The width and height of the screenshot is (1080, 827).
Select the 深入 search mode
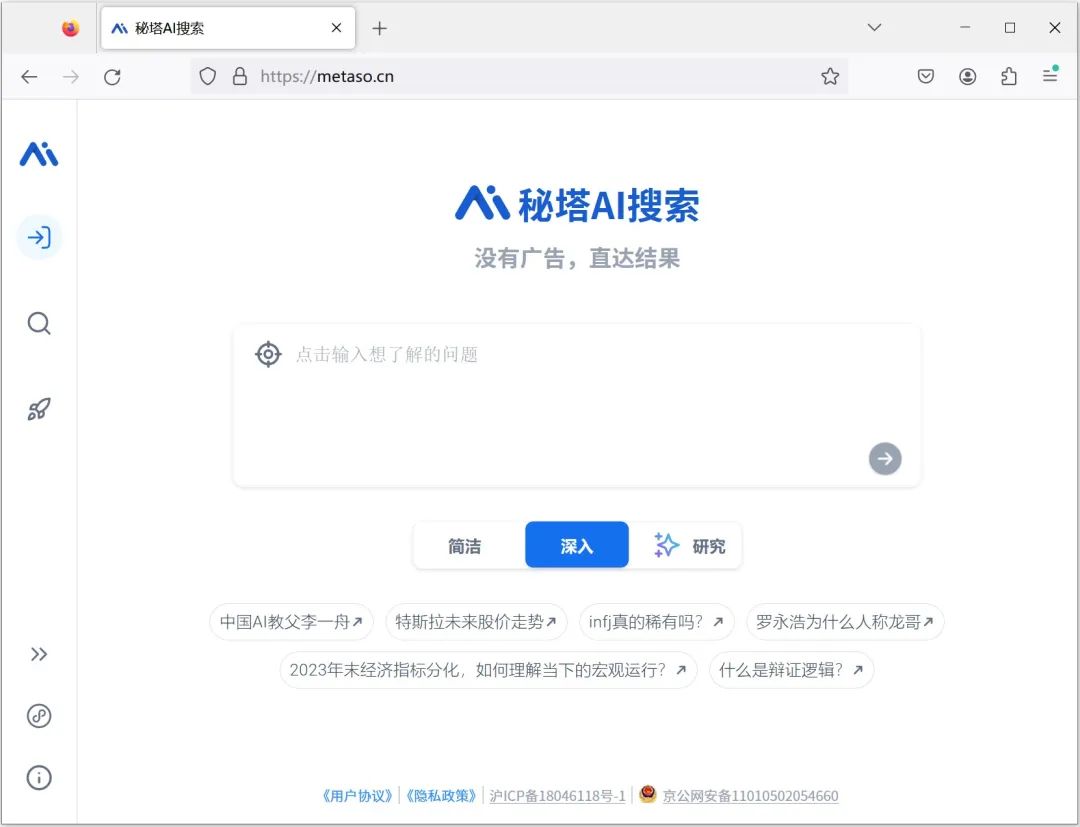577,545
